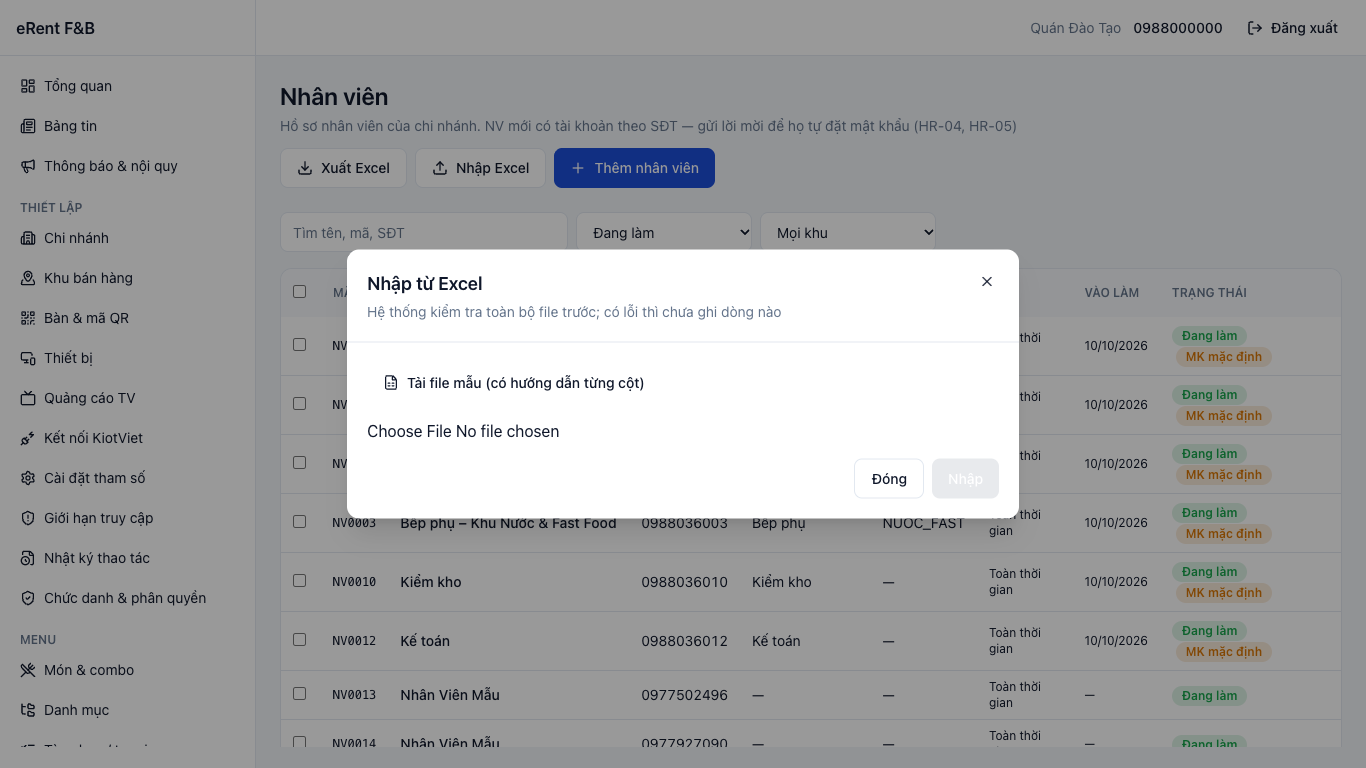The width and height of the screenshot is (1366, 768).
Task: Click the Đăng xuất logout arrow icon
Action: point(1255,28)
